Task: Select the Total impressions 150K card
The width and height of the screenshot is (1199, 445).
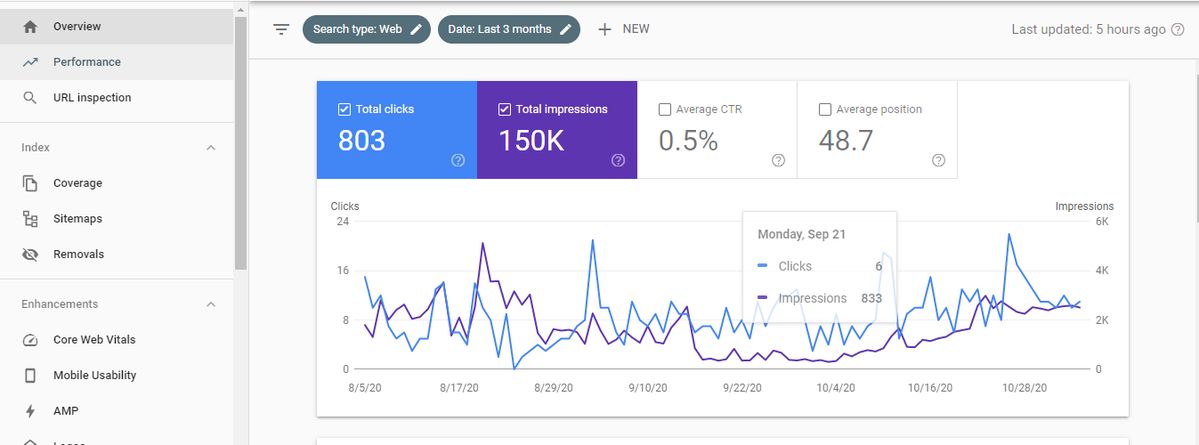Action: pos(557,130)
